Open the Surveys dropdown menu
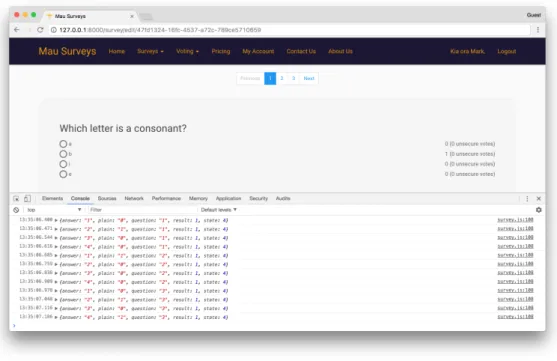 [150, 51]
